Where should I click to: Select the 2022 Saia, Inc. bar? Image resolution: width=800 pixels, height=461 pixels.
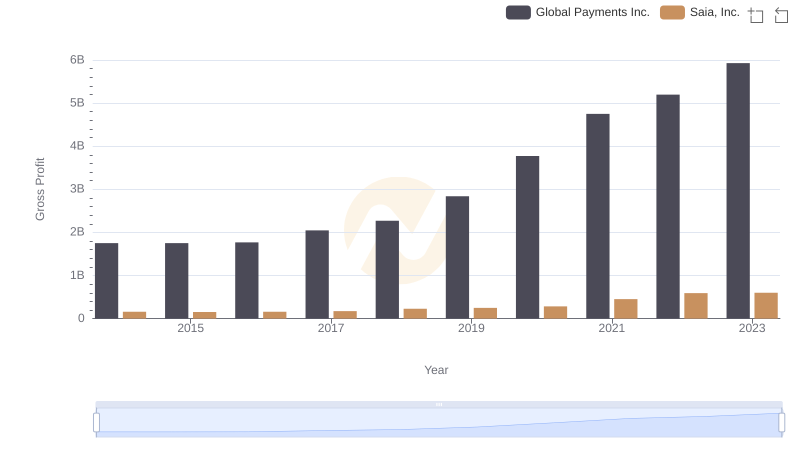coord(696,306)
